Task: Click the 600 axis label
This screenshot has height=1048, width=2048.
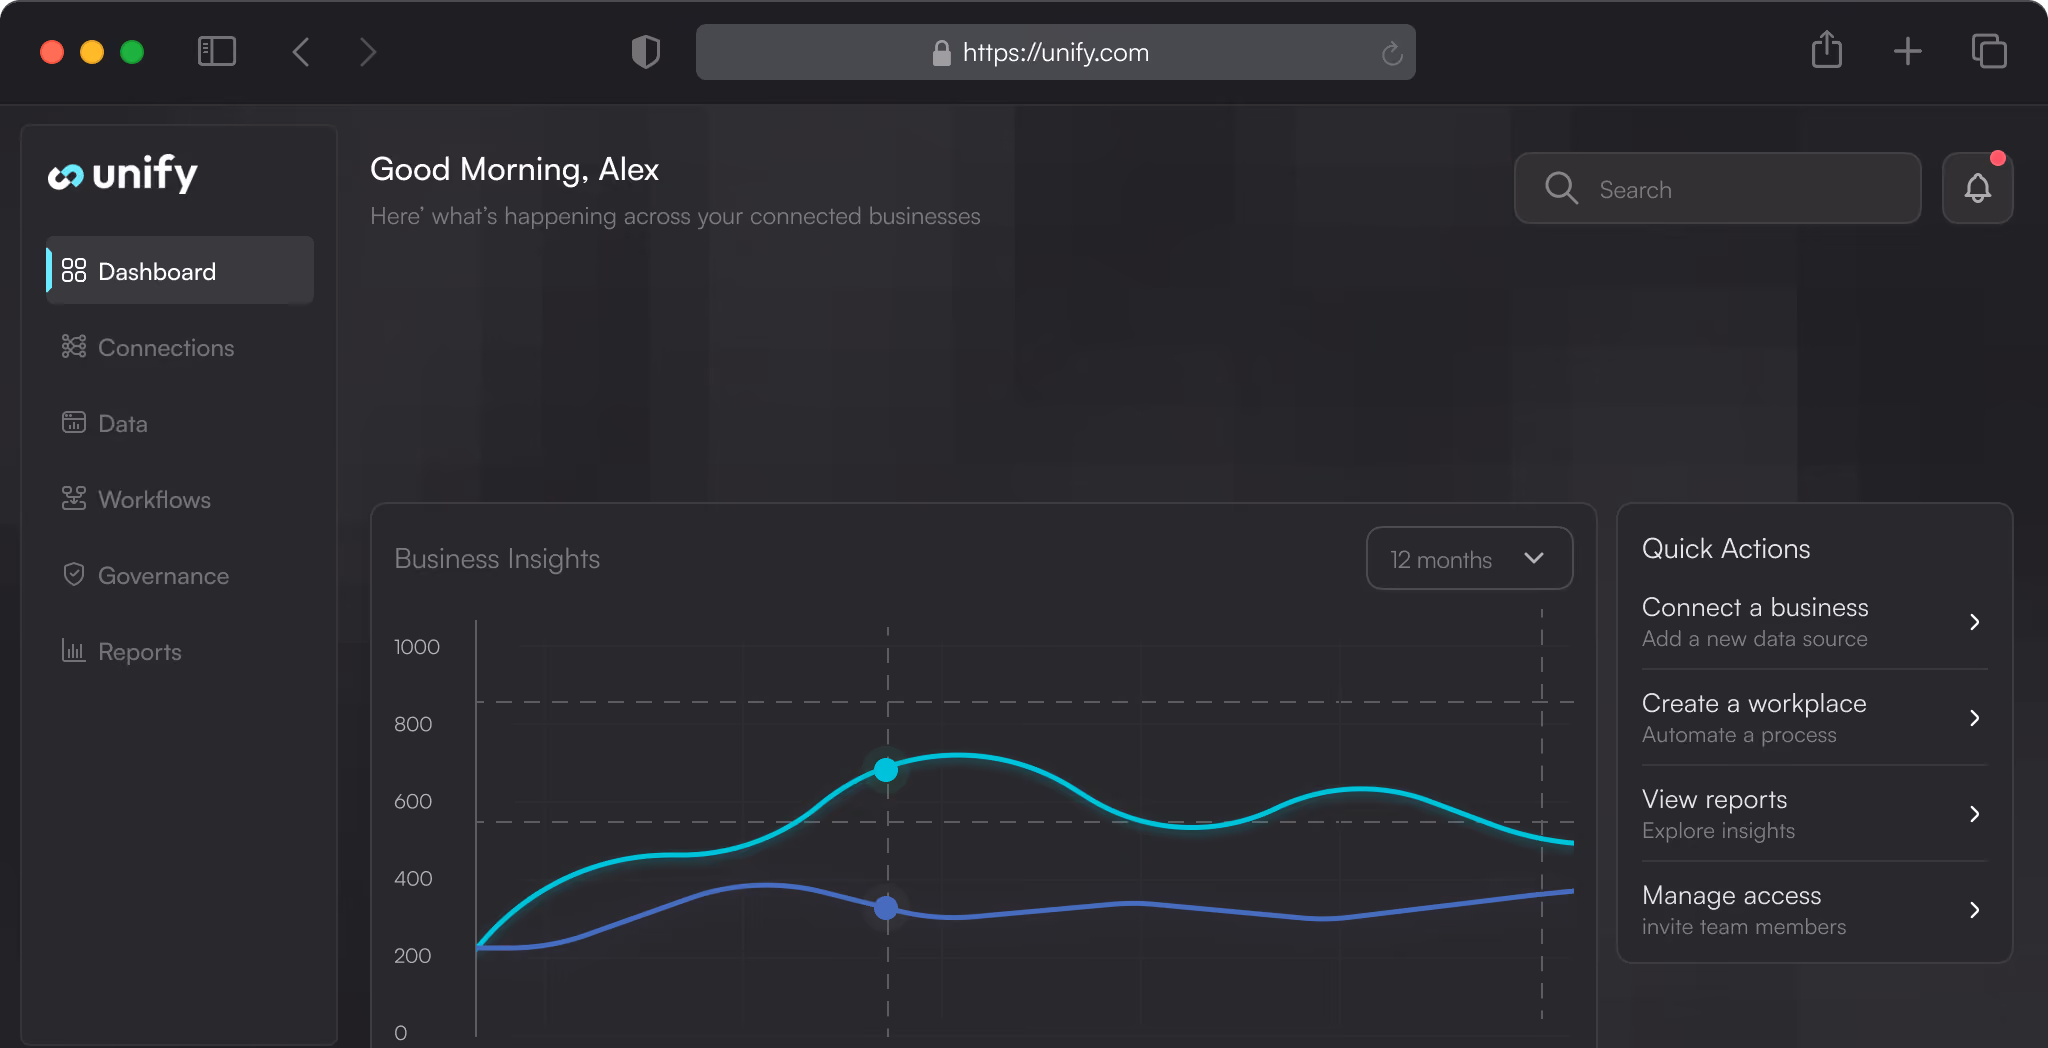Action: [413, 801]
